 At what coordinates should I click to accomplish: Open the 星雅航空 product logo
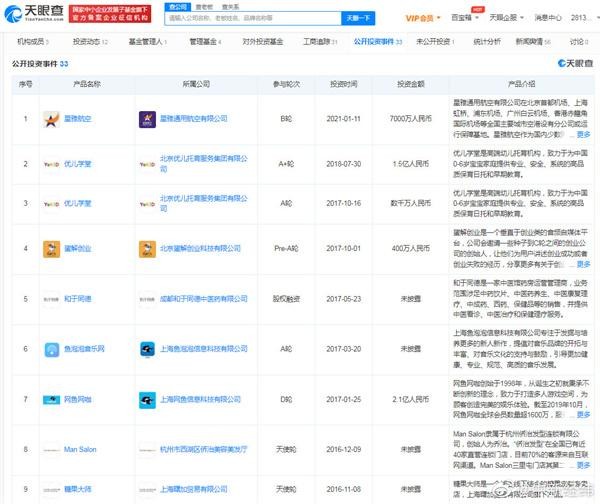52,119
